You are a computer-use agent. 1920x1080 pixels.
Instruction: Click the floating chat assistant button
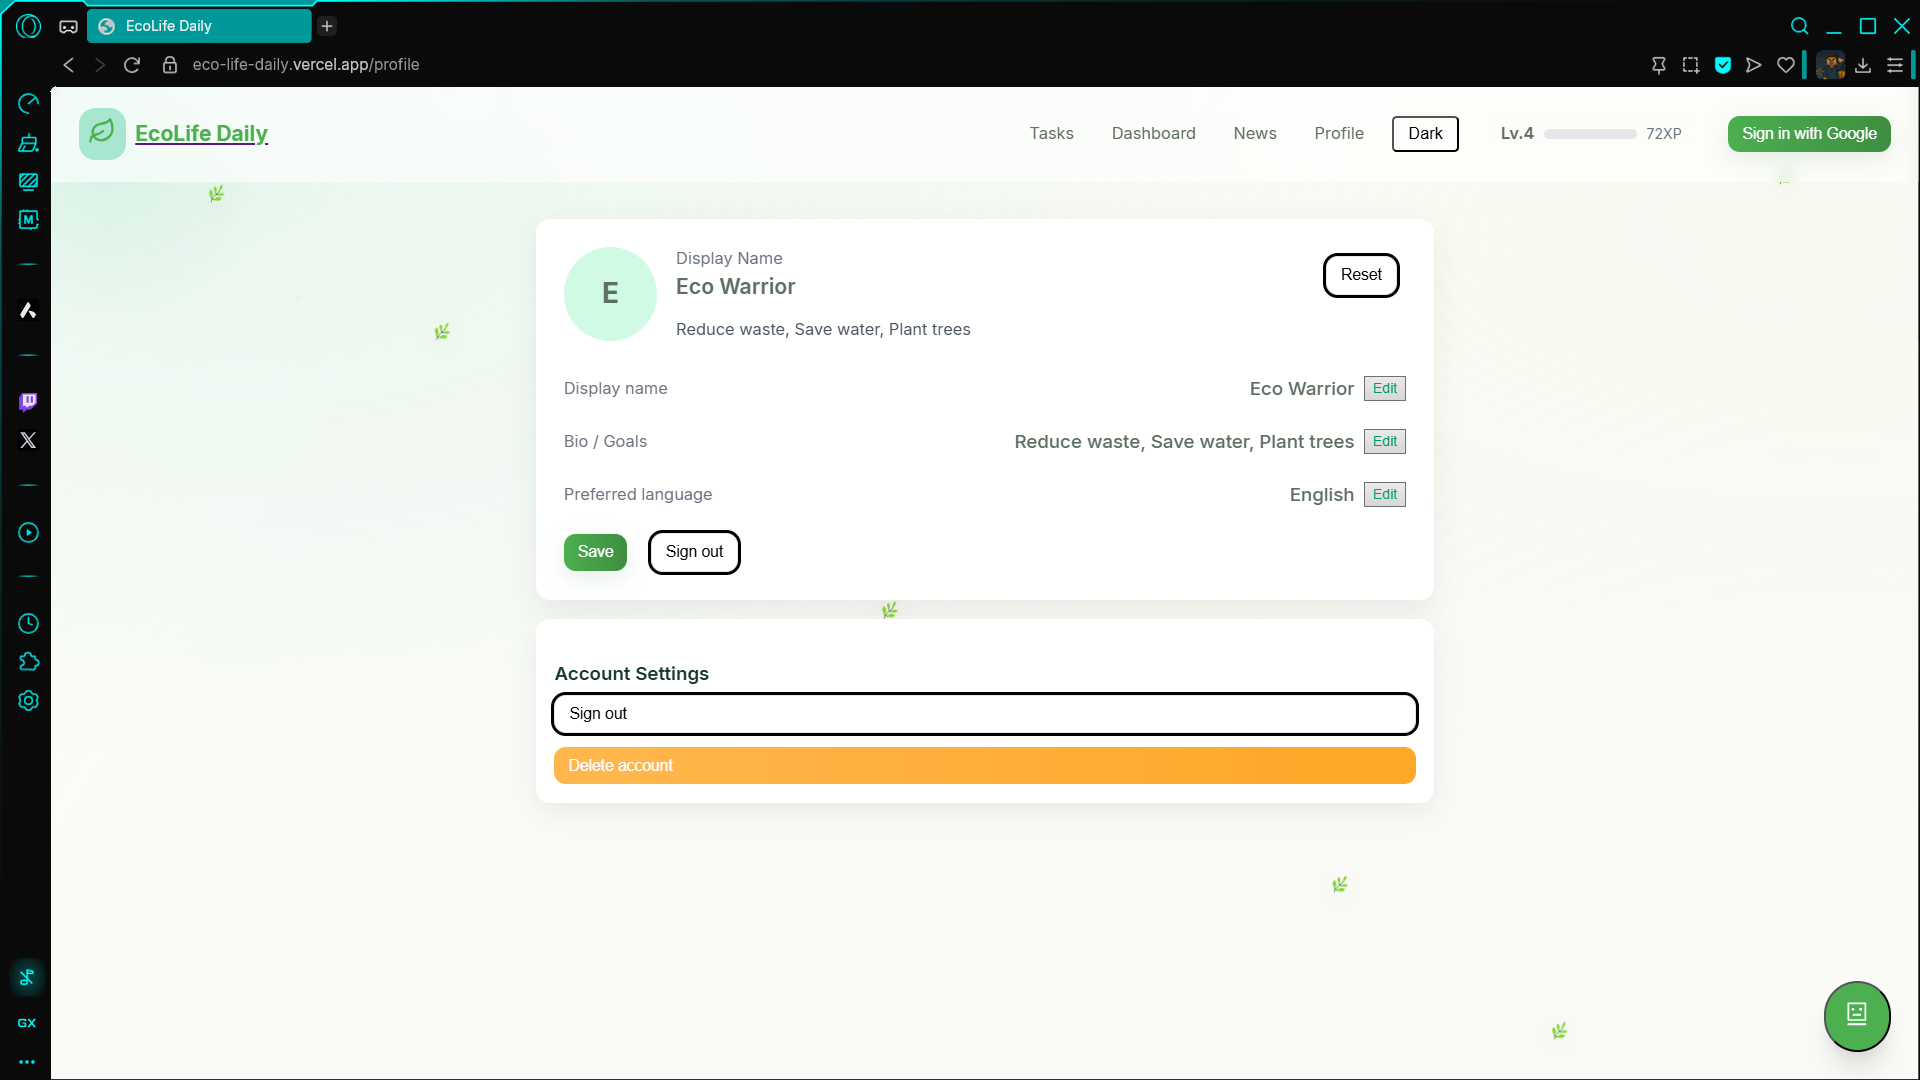pos(1857,1015)
